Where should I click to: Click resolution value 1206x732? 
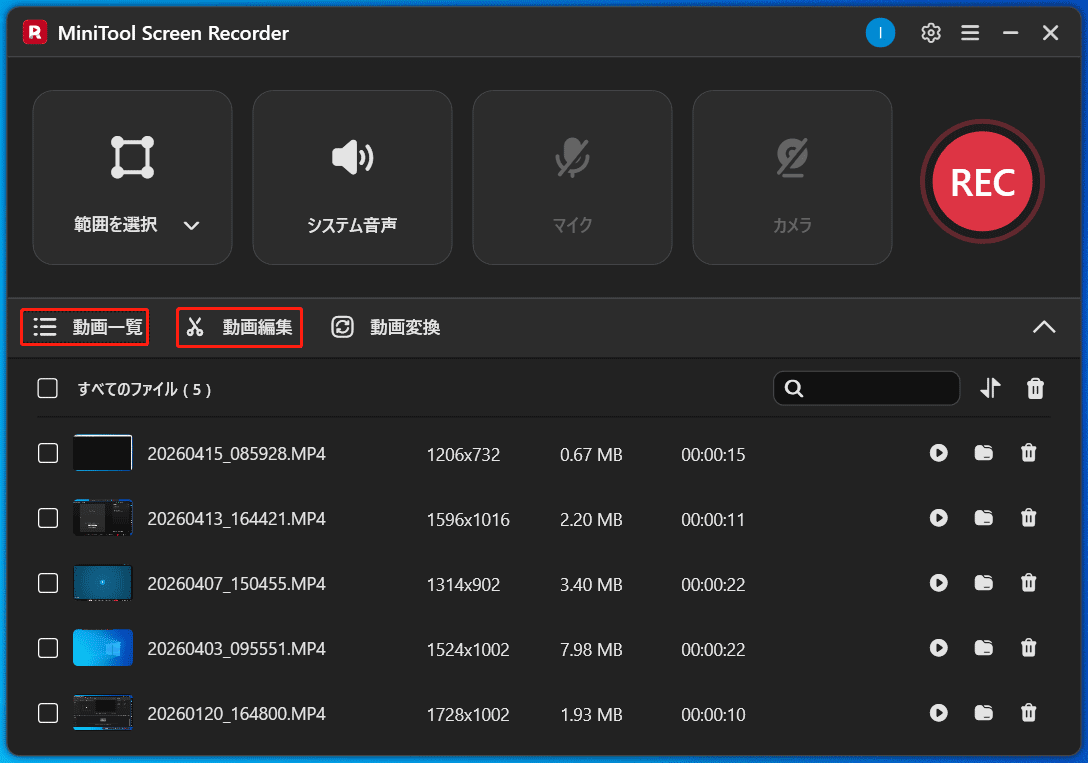(x=464, y=455)
